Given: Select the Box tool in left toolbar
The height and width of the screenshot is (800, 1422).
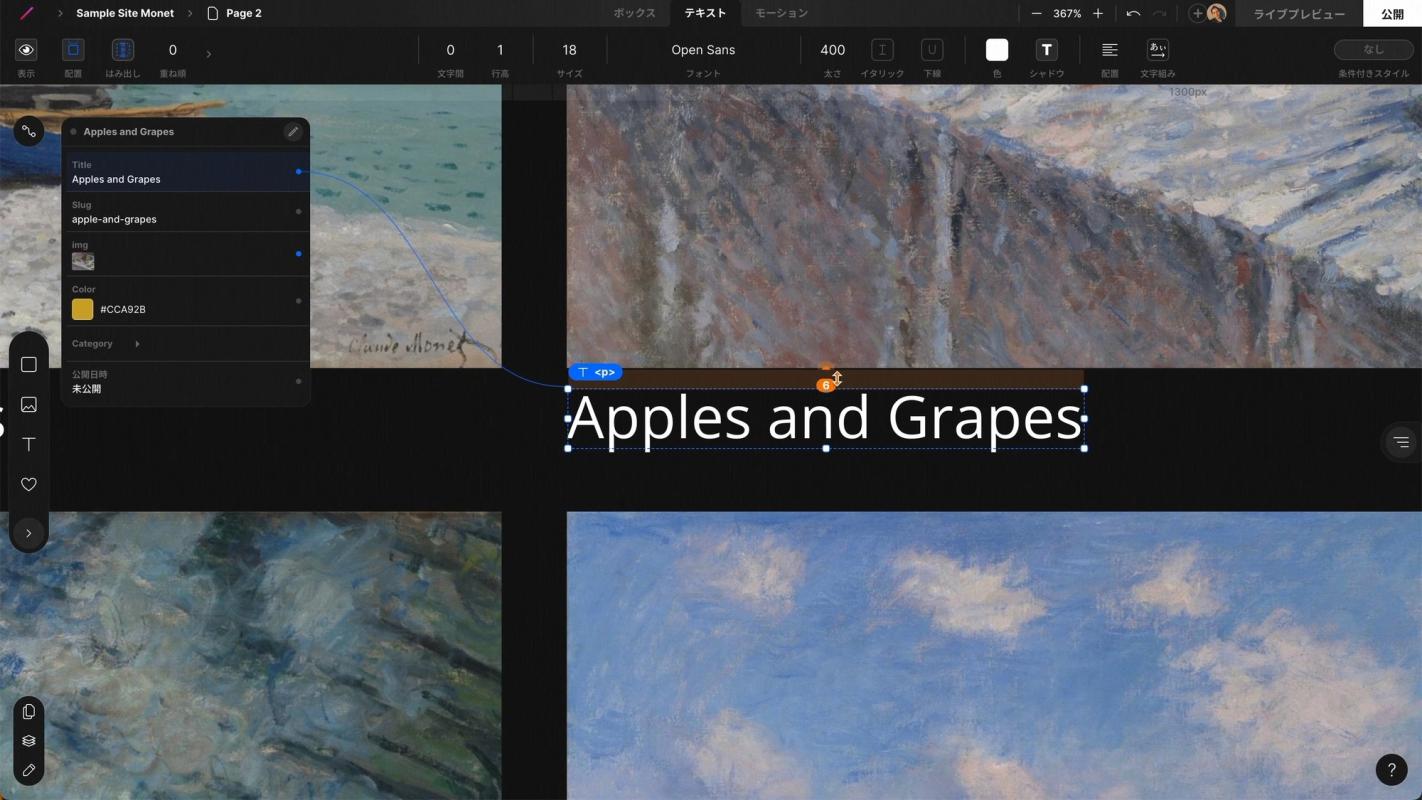Looking at the screenshot, I should tap(29, 365).
